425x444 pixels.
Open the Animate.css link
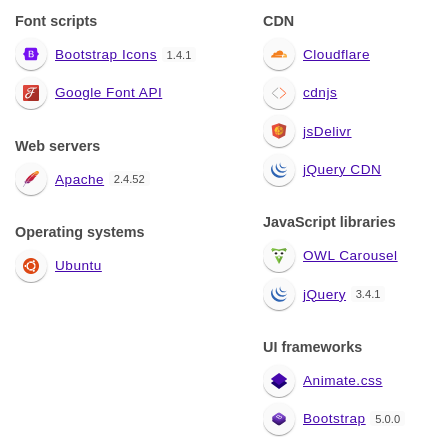point(343,381)
